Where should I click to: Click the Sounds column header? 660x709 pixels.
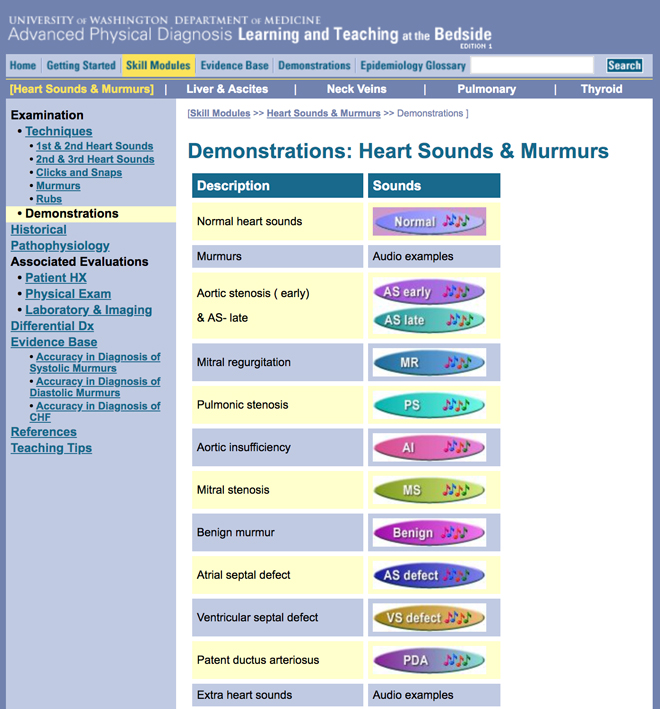tap(434, 185)
